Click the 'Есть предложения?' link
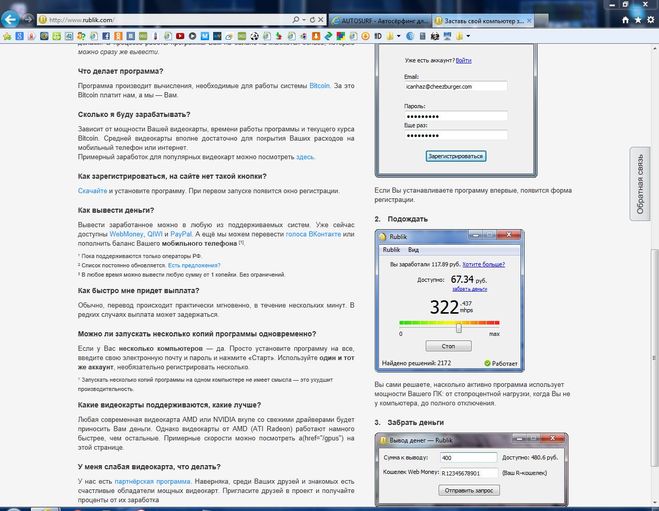This screenshot has width=659, height=511. pos(194,266)
